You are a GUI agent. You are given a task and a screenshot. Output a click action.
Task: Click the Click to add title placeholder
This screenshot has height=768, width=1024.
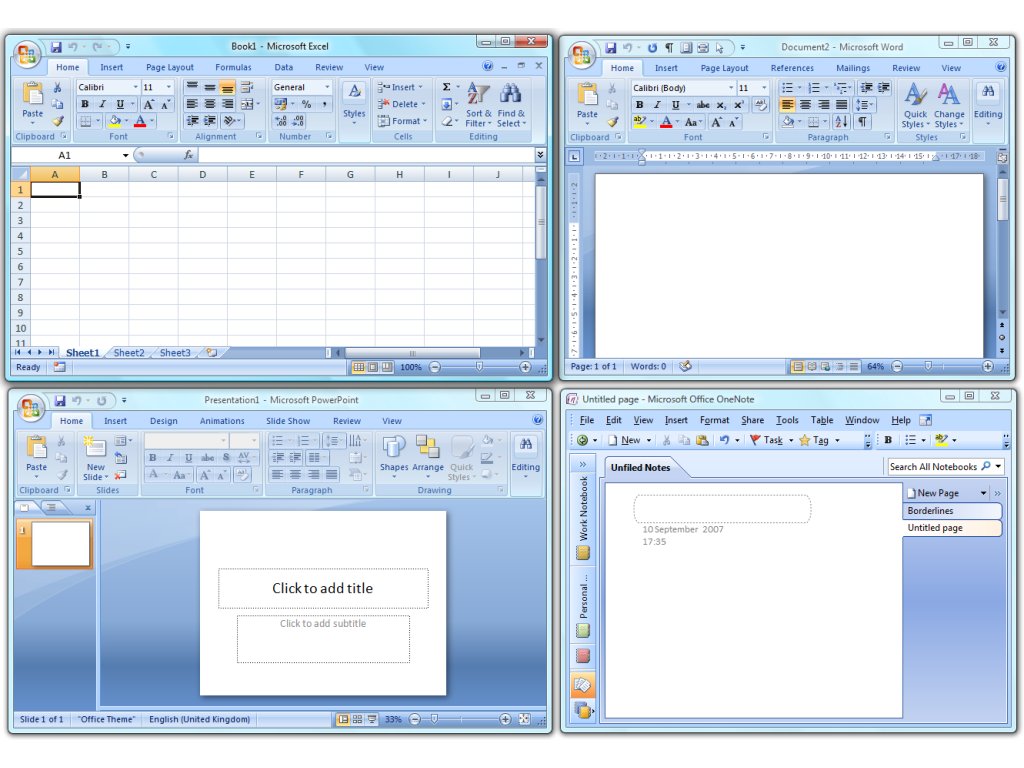323,588
